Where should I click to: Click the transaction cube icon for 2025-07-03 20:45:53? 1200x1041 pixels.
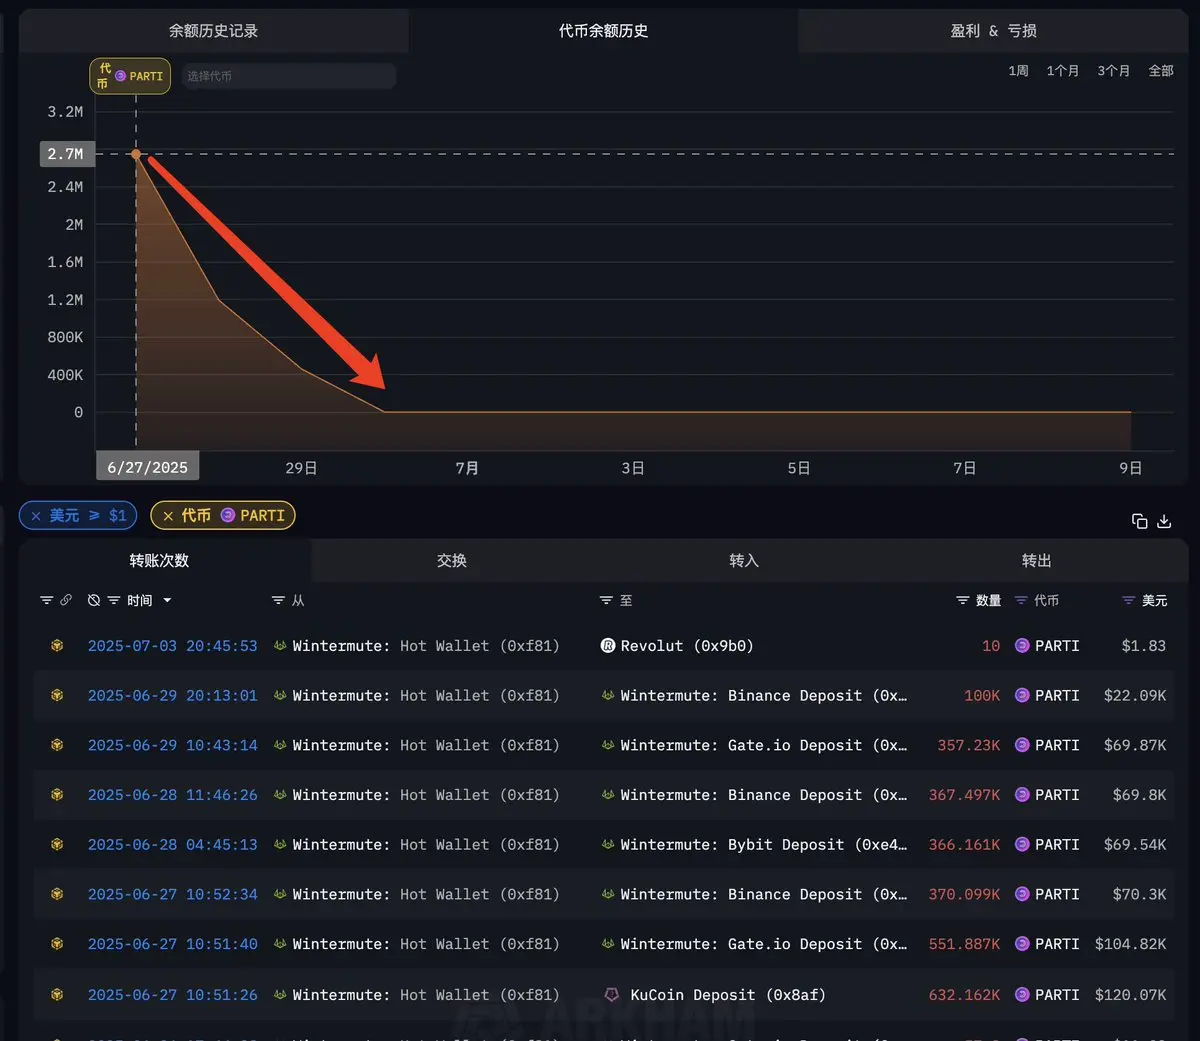pos(57,646)
